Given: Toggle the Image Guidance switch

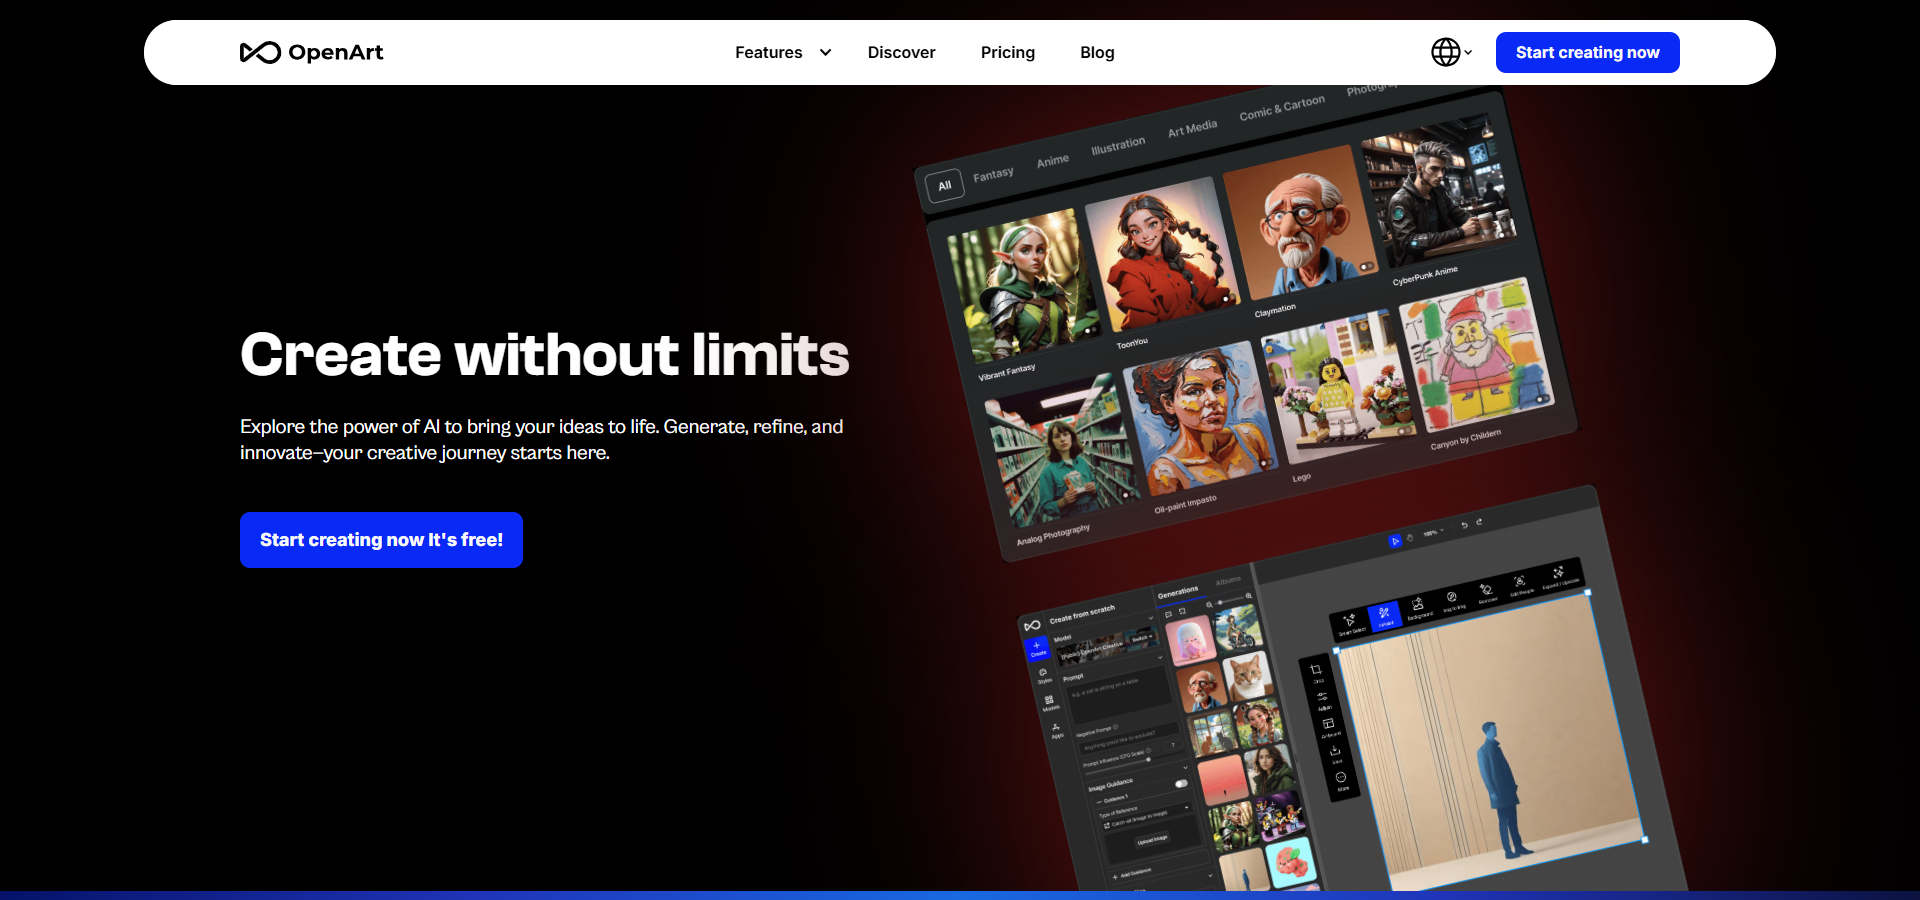Looking at the screenshot, I should [x=1181, y=784].
